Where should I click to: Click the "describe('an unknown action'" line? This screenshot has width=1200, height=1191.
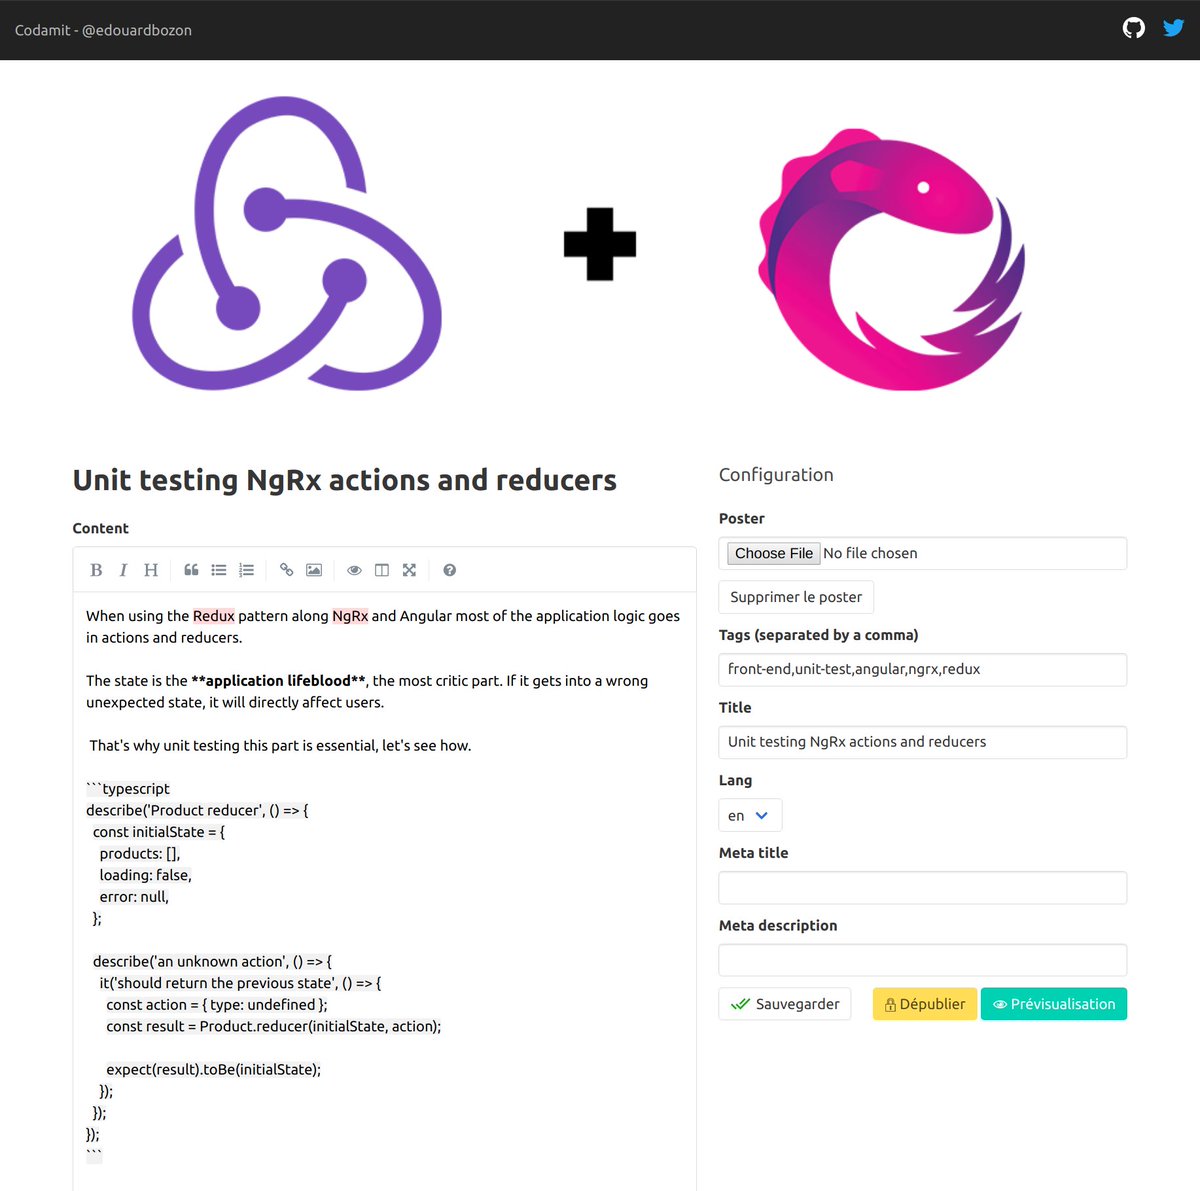coord(212,962)
